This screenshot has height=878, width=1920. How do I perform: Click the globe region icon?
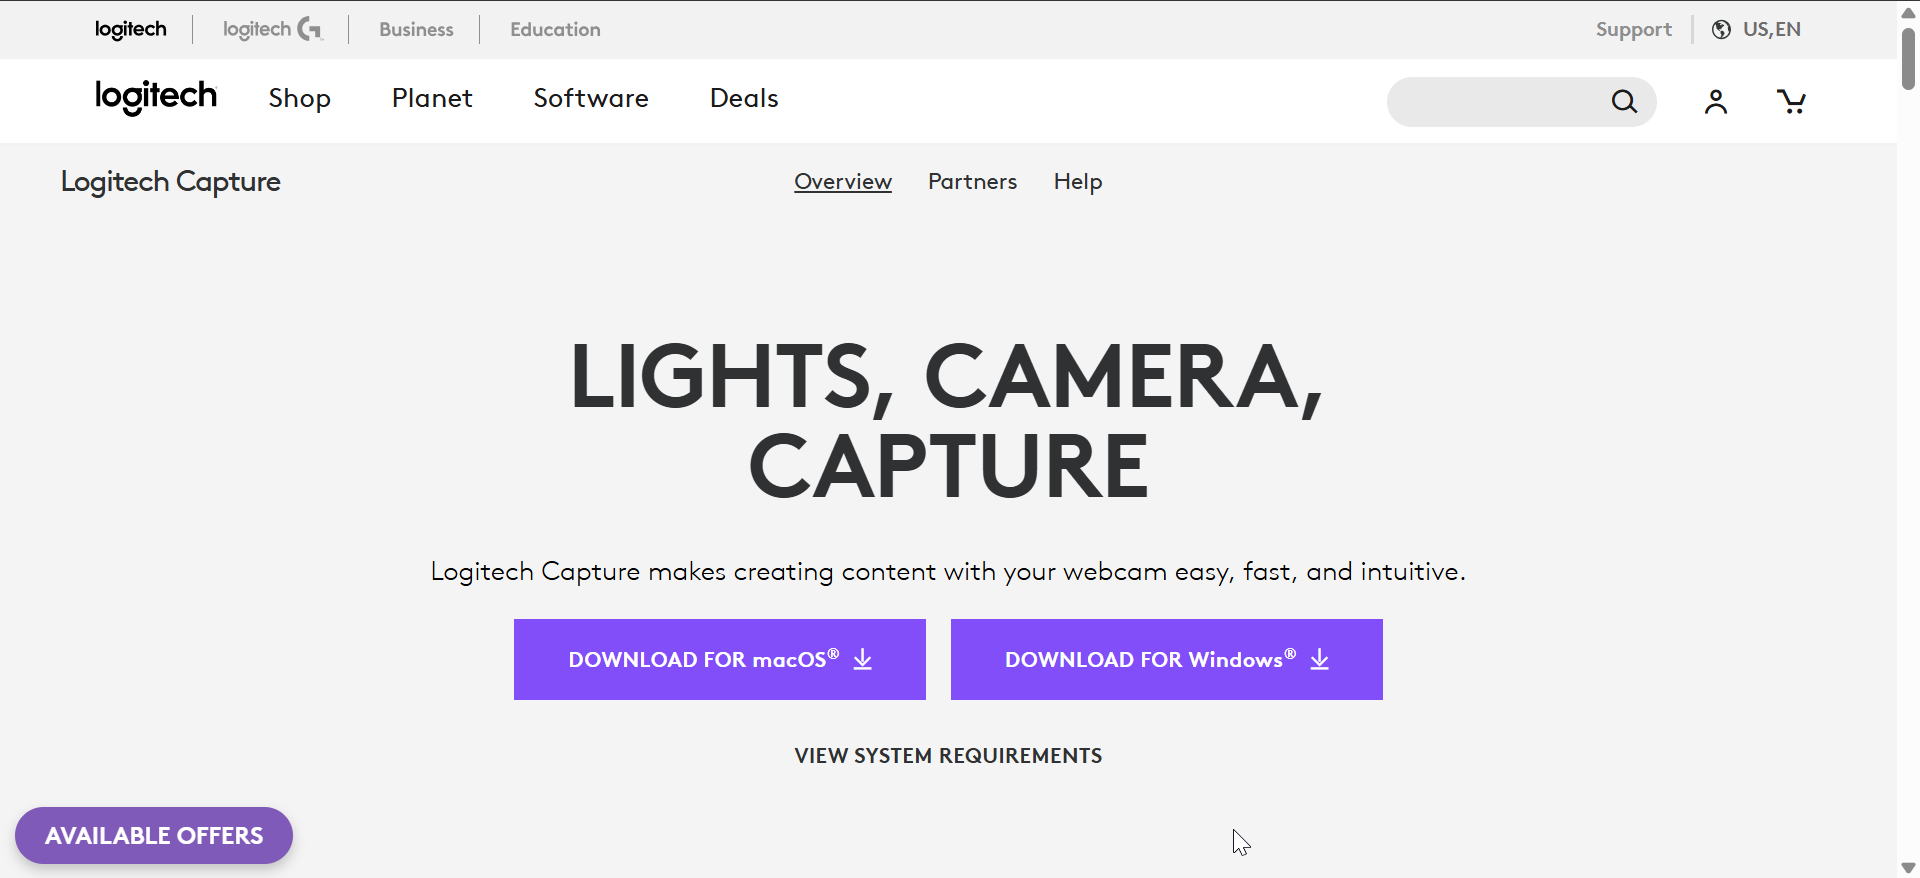(1721, 29)
